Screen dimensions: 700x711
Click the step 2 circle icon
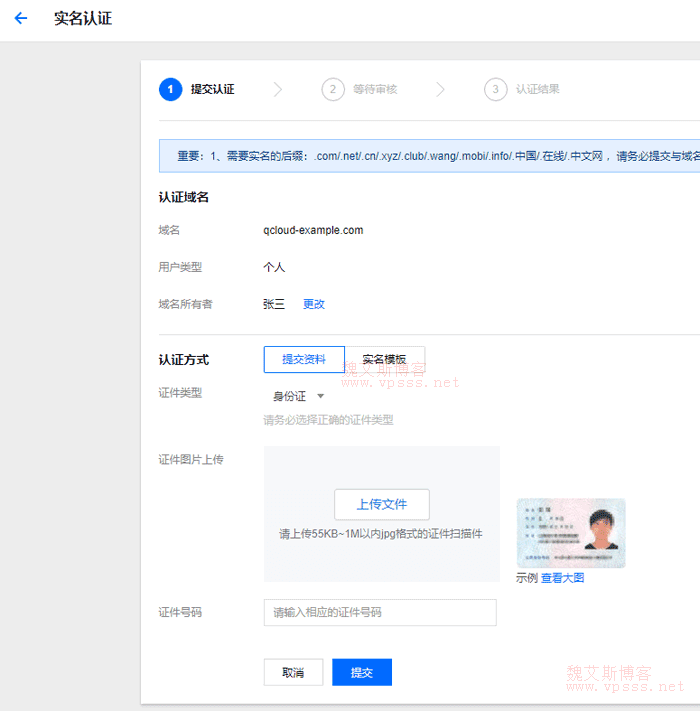pyautogui.click(x=333, y=89)
